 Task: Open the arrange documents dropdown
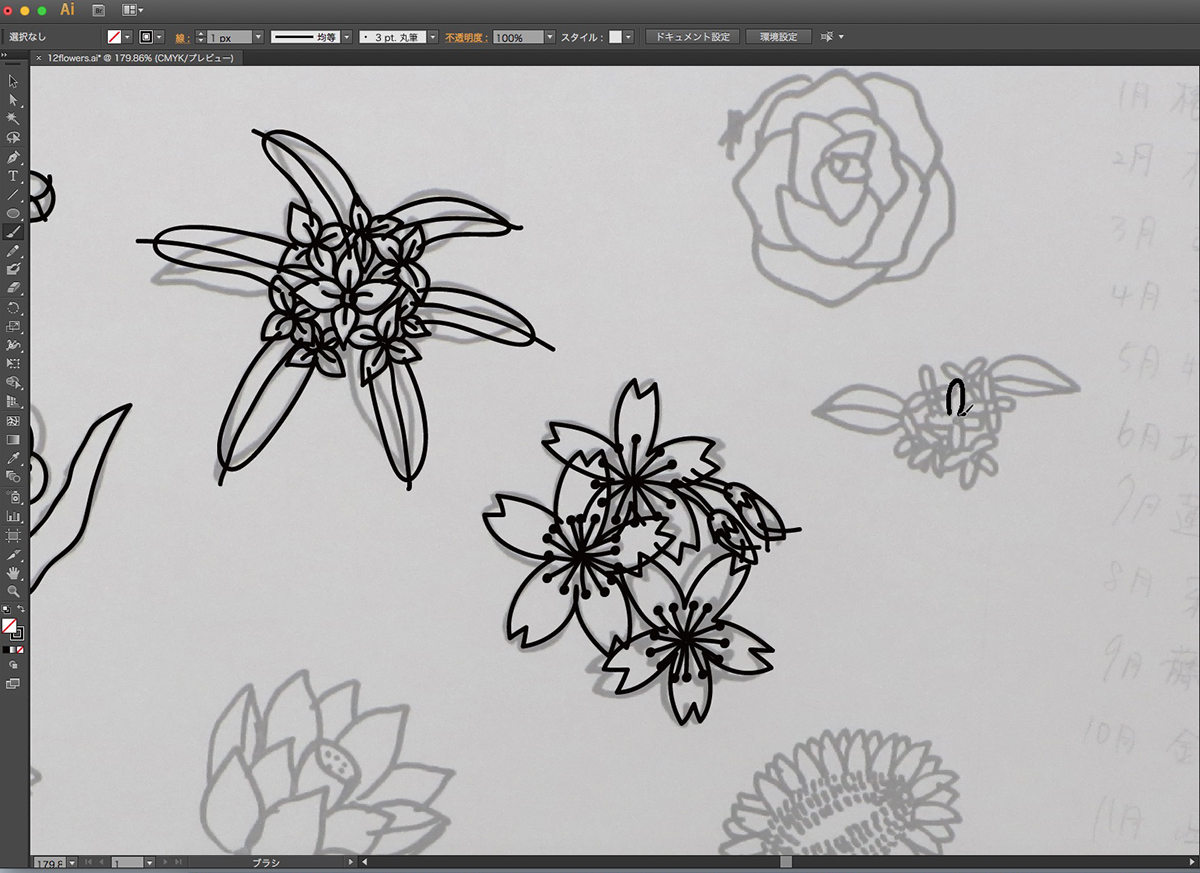(132, 9)
